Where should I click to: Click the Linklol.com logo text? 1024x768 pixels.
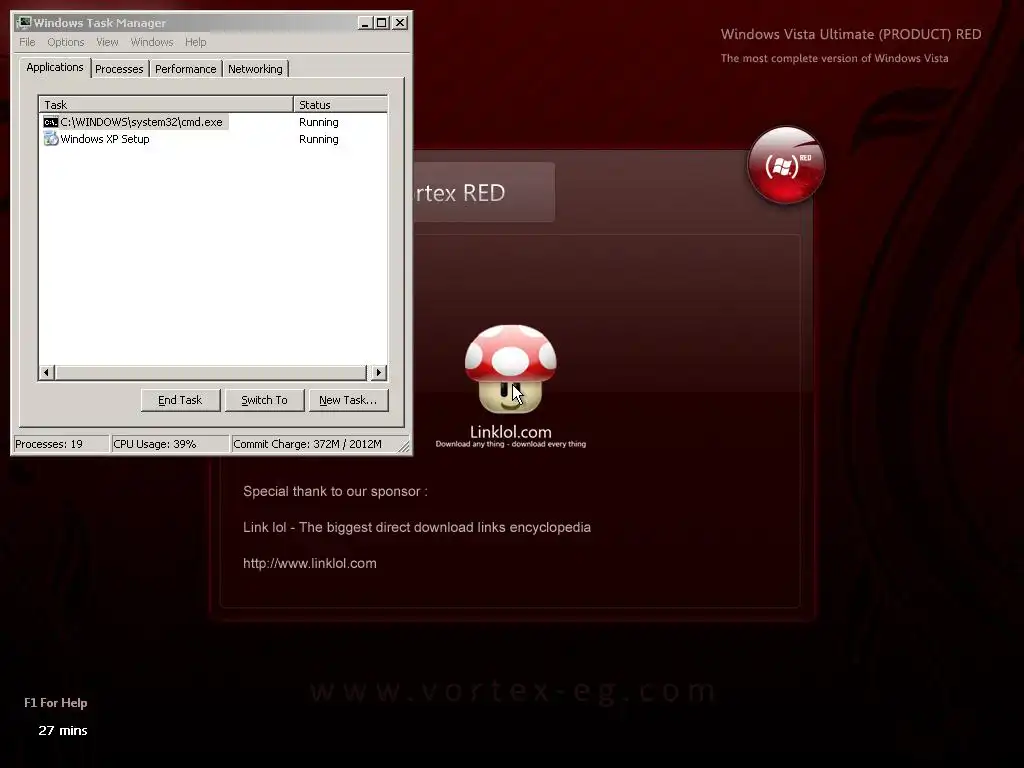coord(511,432)
